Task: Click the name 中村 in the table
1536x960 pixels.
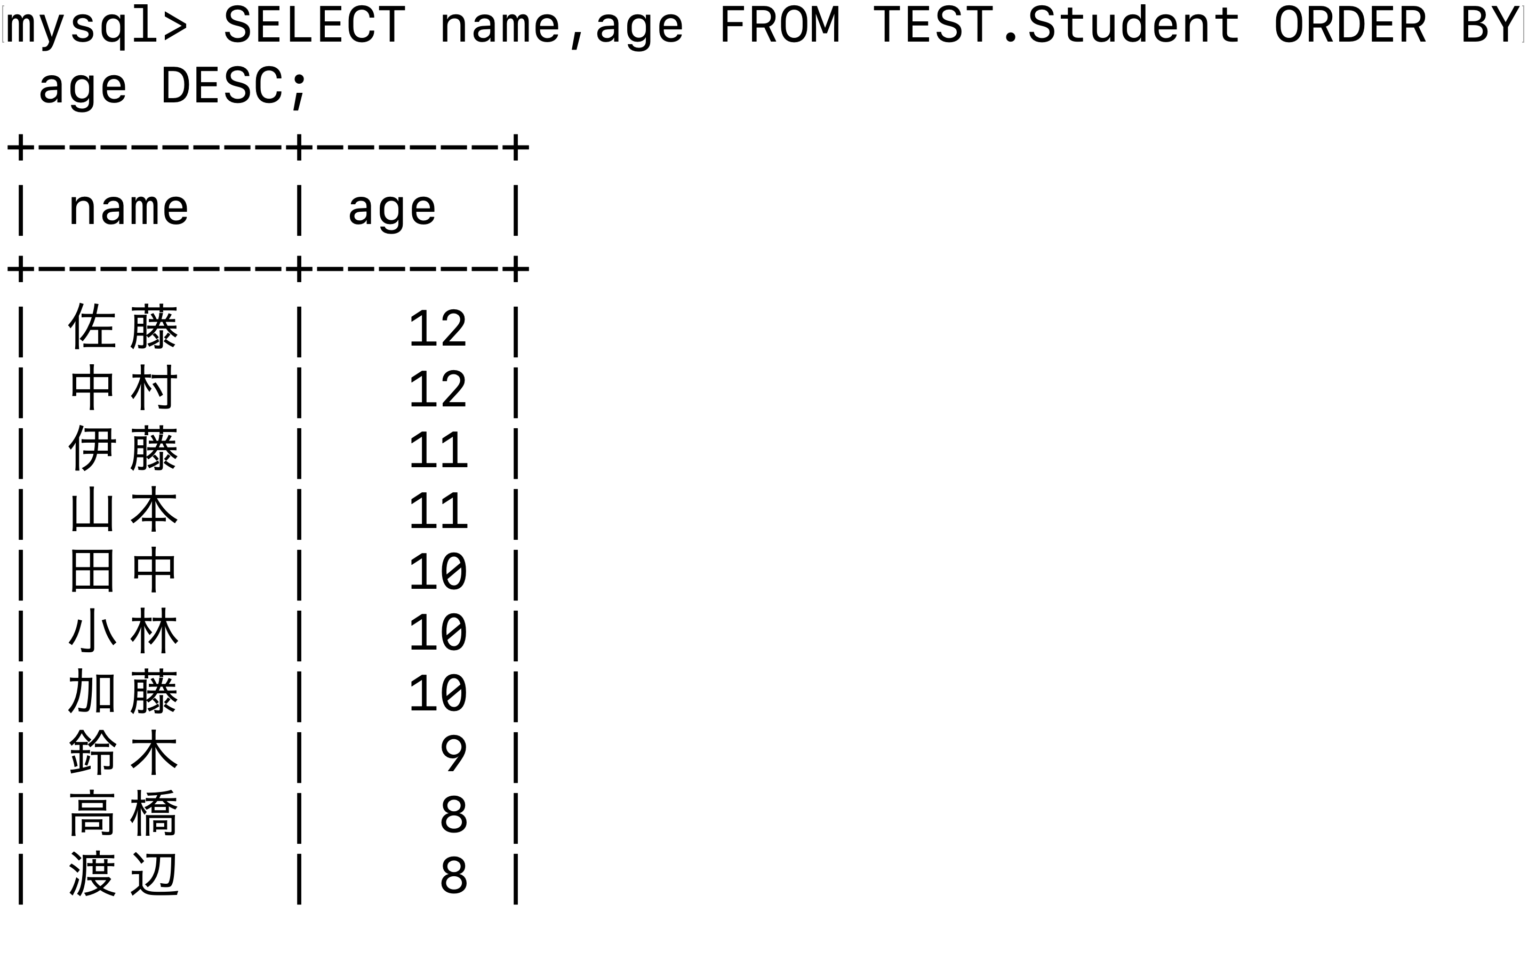Action: (x=124, y=389)
